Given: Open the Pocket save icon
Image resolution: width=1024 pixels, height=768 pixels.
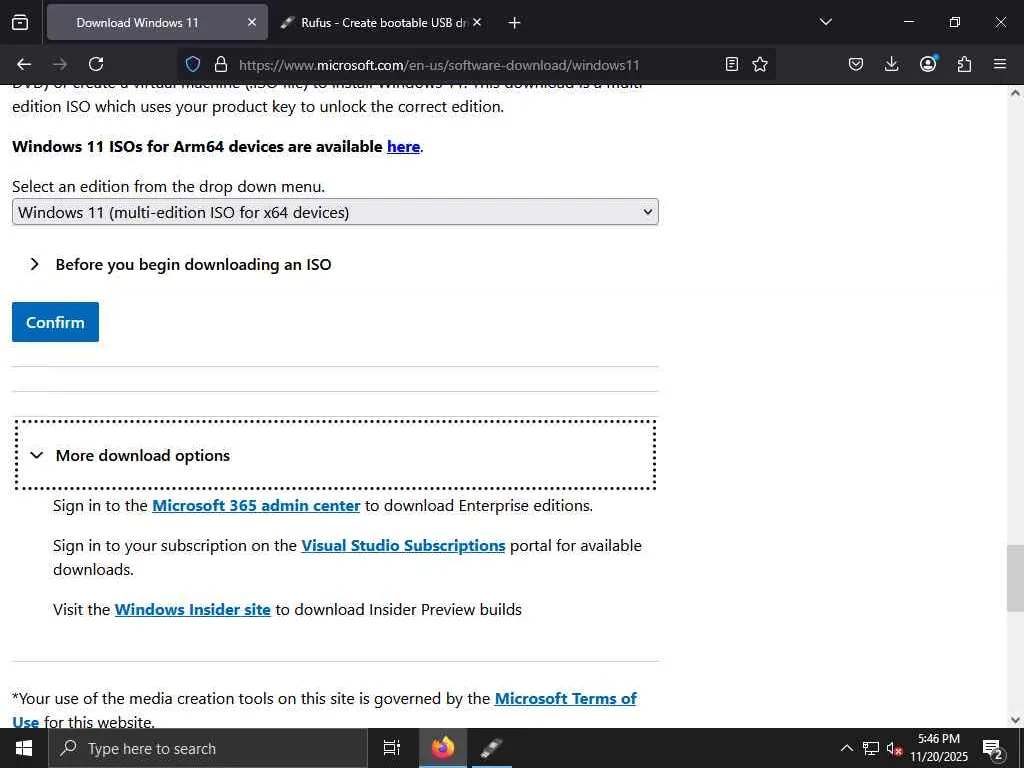Looking at the screenshot, I should (x=856, y=64).
